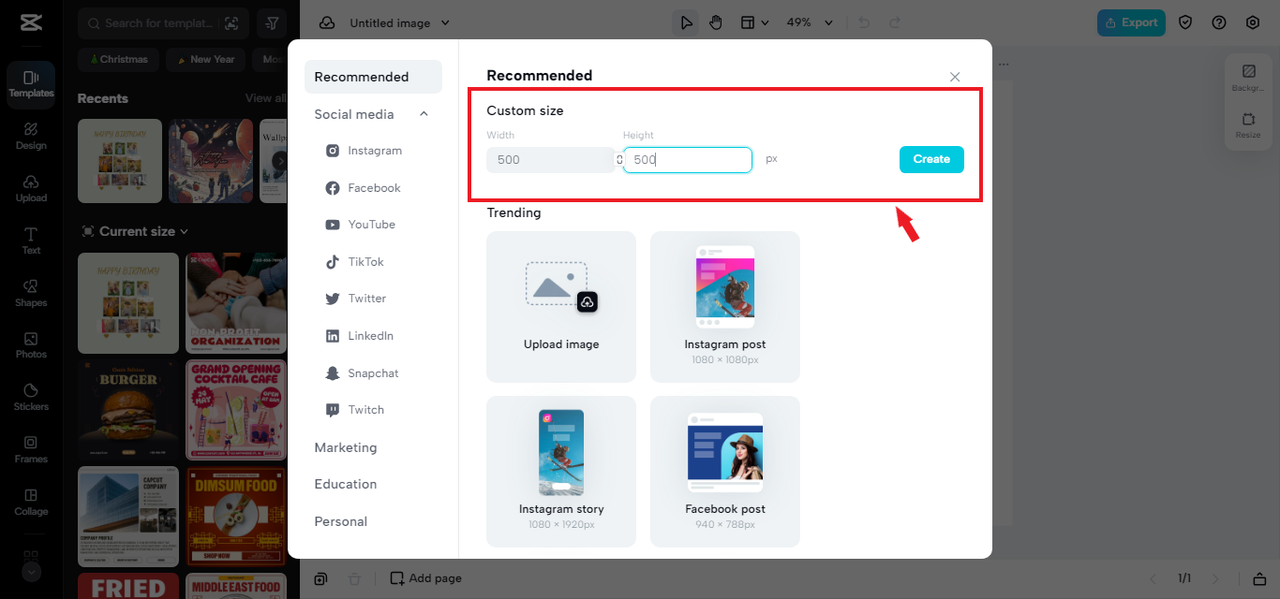
Task: Open the 49% zoom dropdown
Action: [x=808, y=22]
